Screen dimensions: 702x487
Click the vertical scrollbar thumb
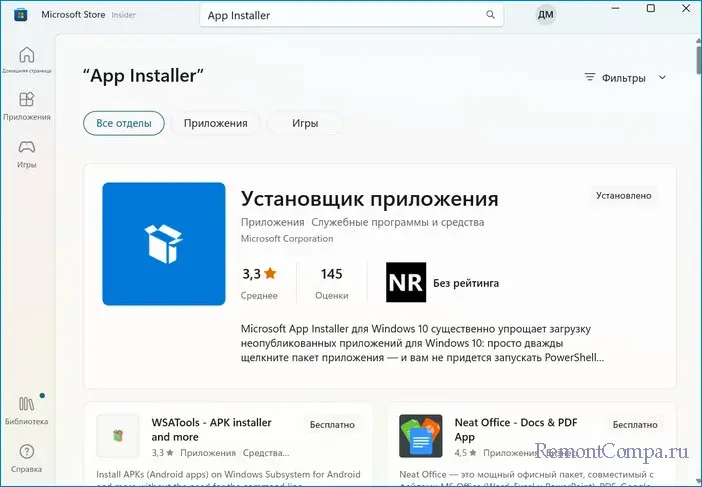[x=699, y=59]
